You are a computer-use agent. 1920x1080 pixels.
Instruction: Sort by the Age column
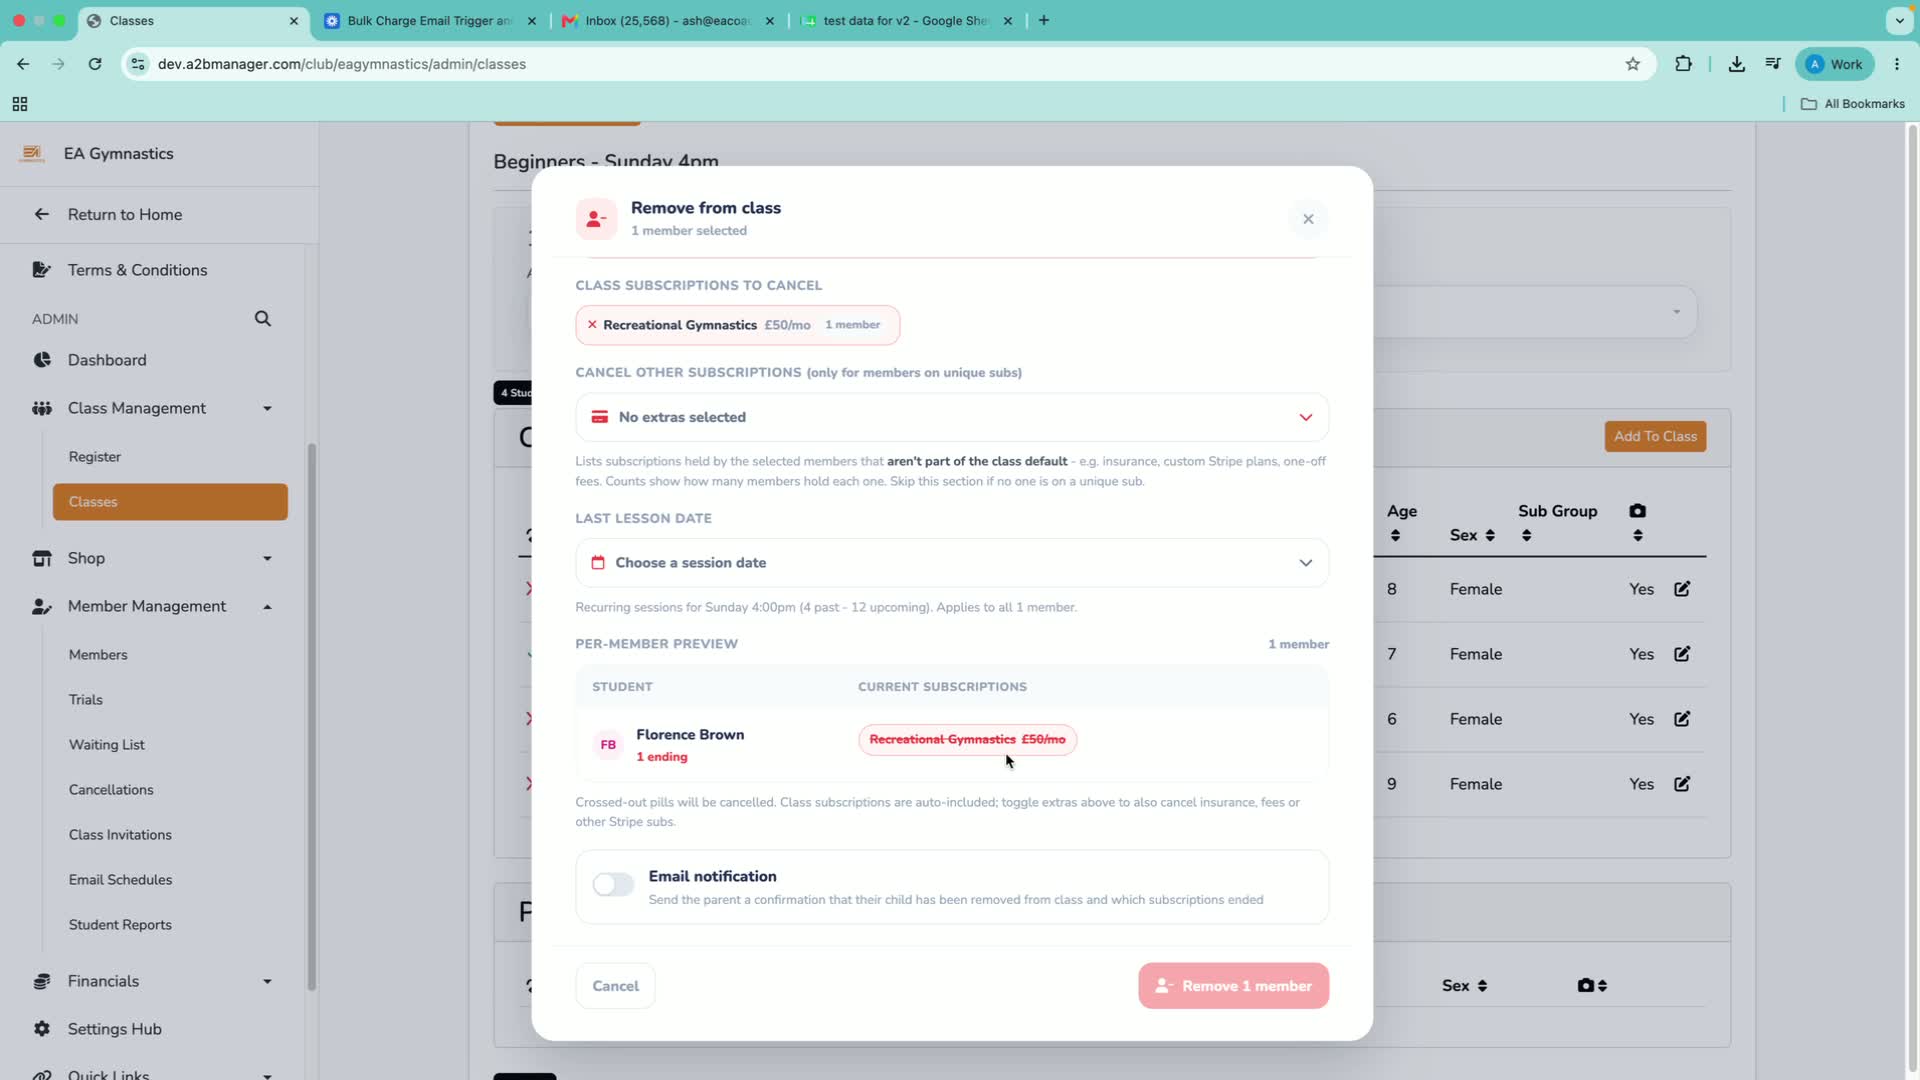coord(1395,536)
